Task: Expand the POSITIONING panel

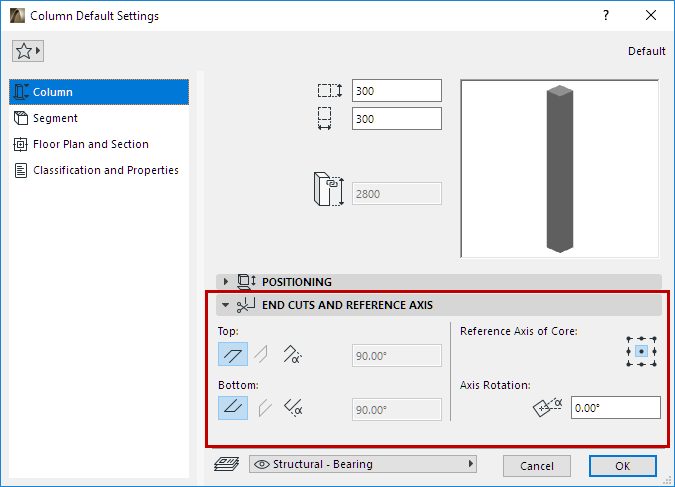Action: click(226, 282)
